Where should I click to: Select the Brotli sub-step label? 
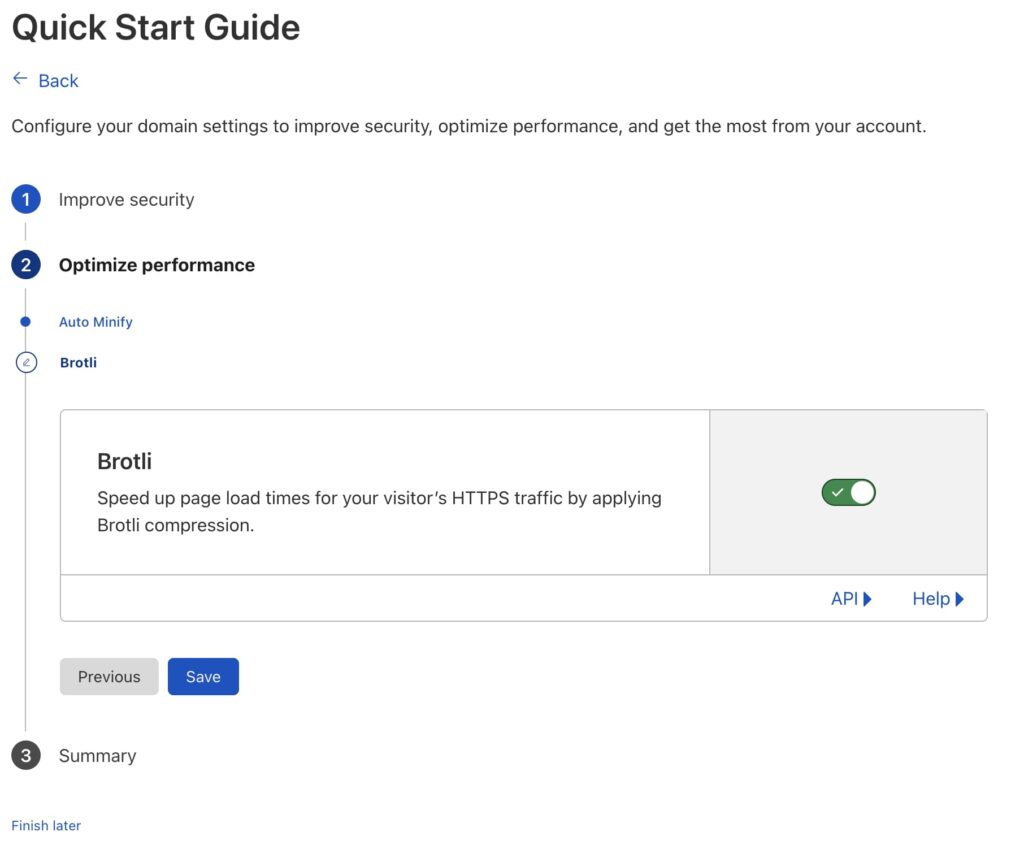coord(78,362)
